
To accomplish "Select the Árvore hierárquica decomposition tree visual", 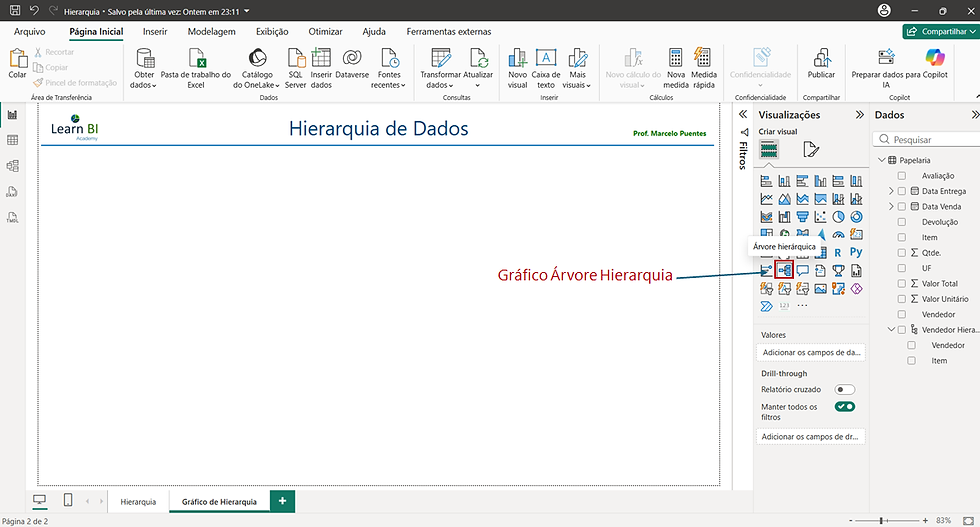I will (x=784, y=270).
